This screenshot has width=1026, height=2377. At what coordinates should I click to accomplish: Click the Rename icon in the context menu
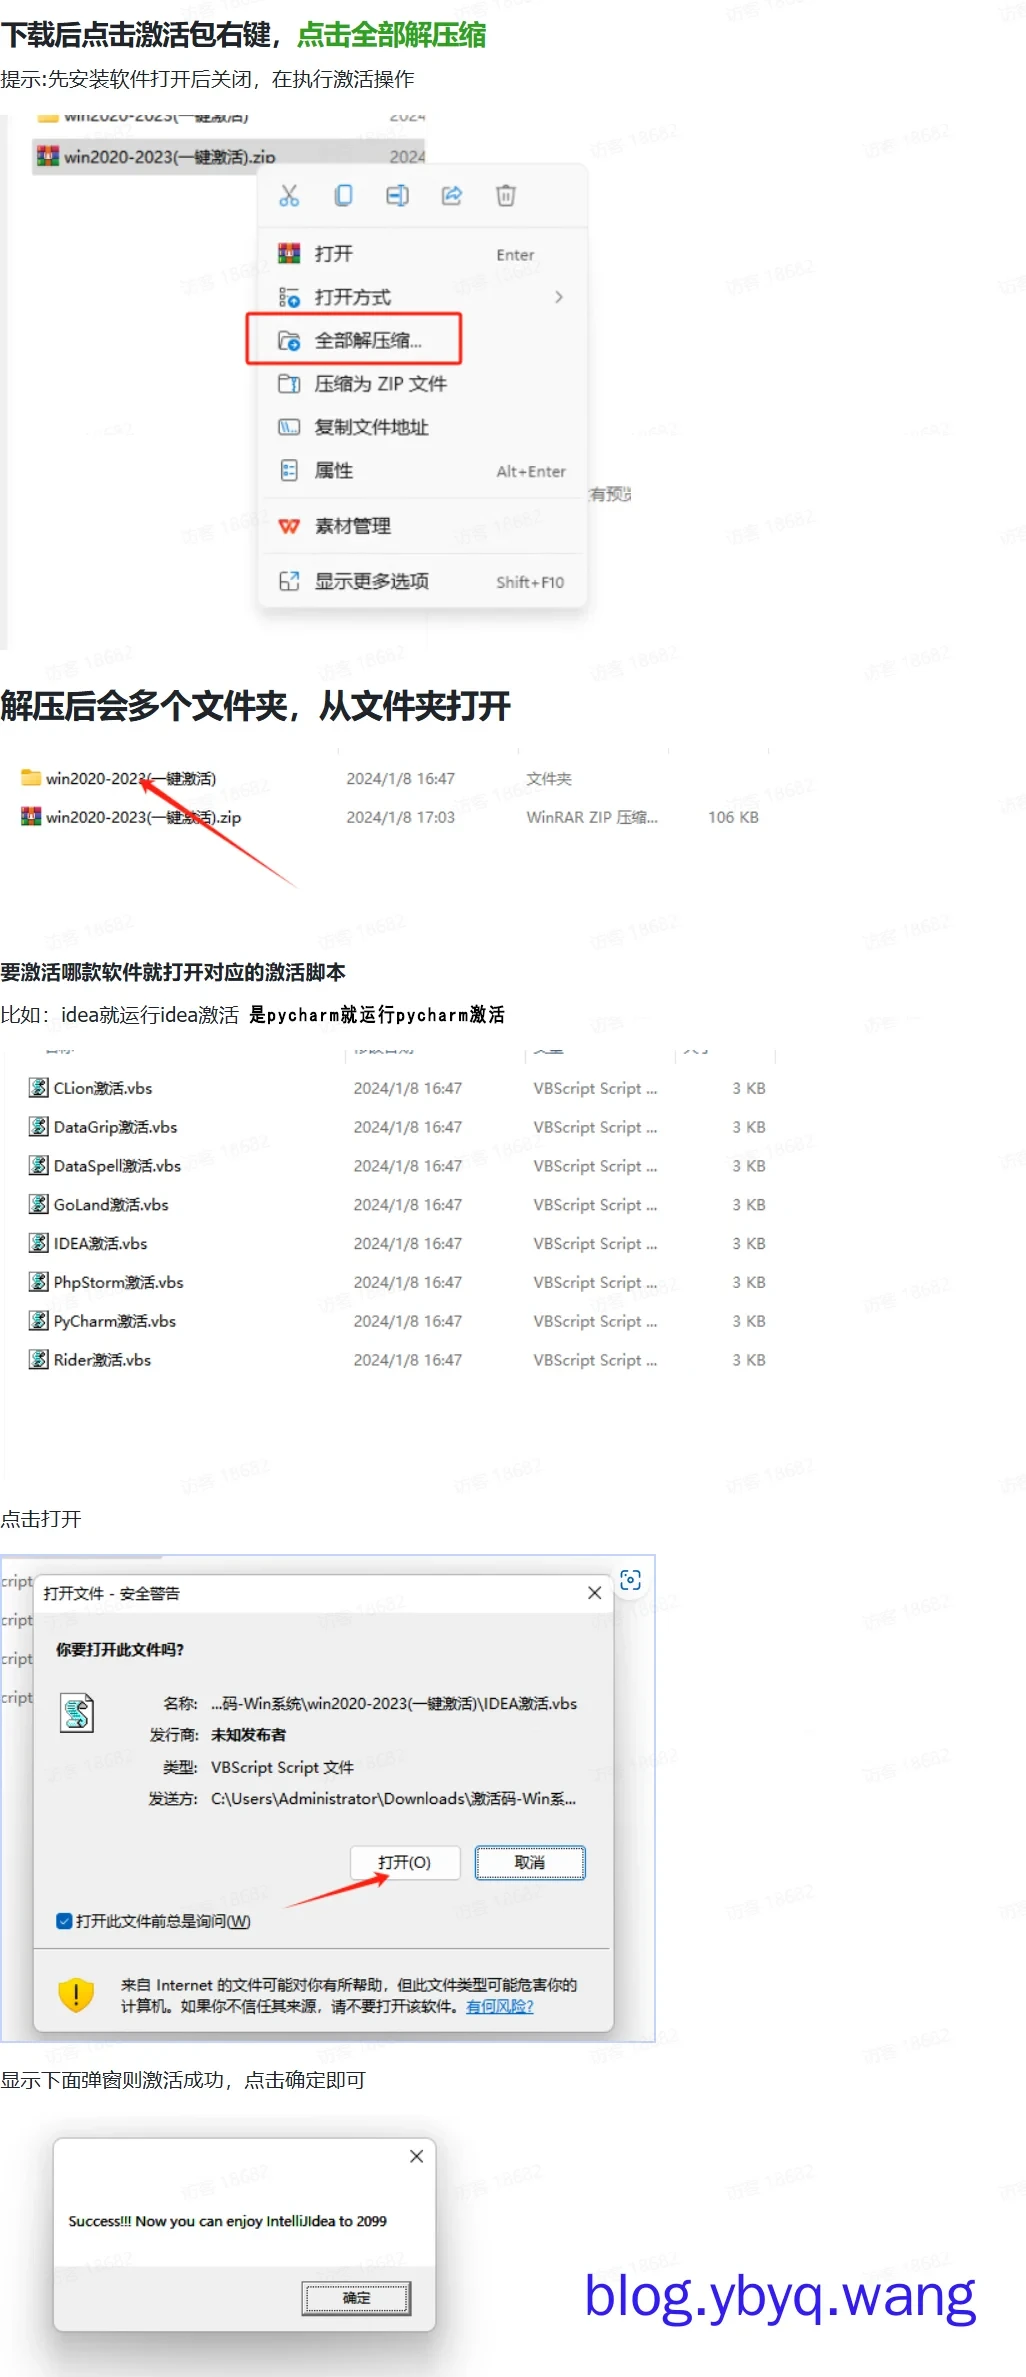coord(397,196)
